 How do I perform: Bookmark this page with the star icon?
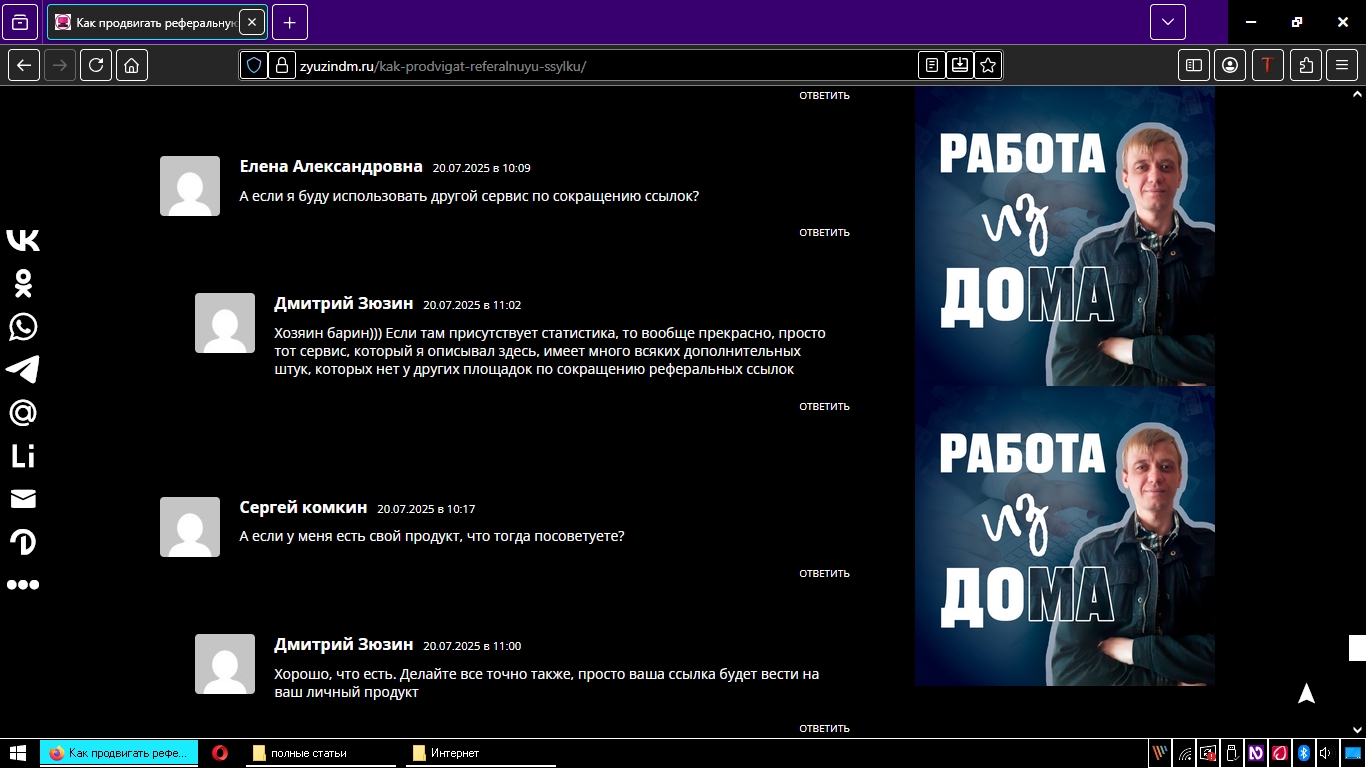pyautogui.click(x=988, y=65)
